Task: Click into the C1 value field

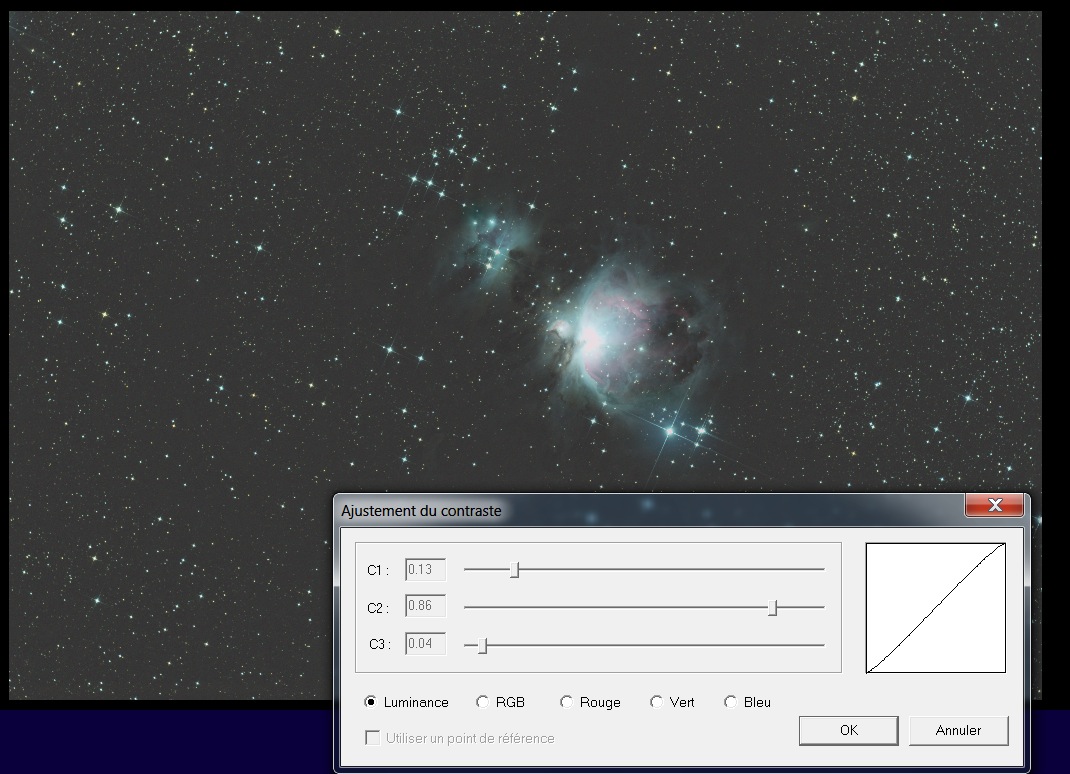Action: click(425, 570)
